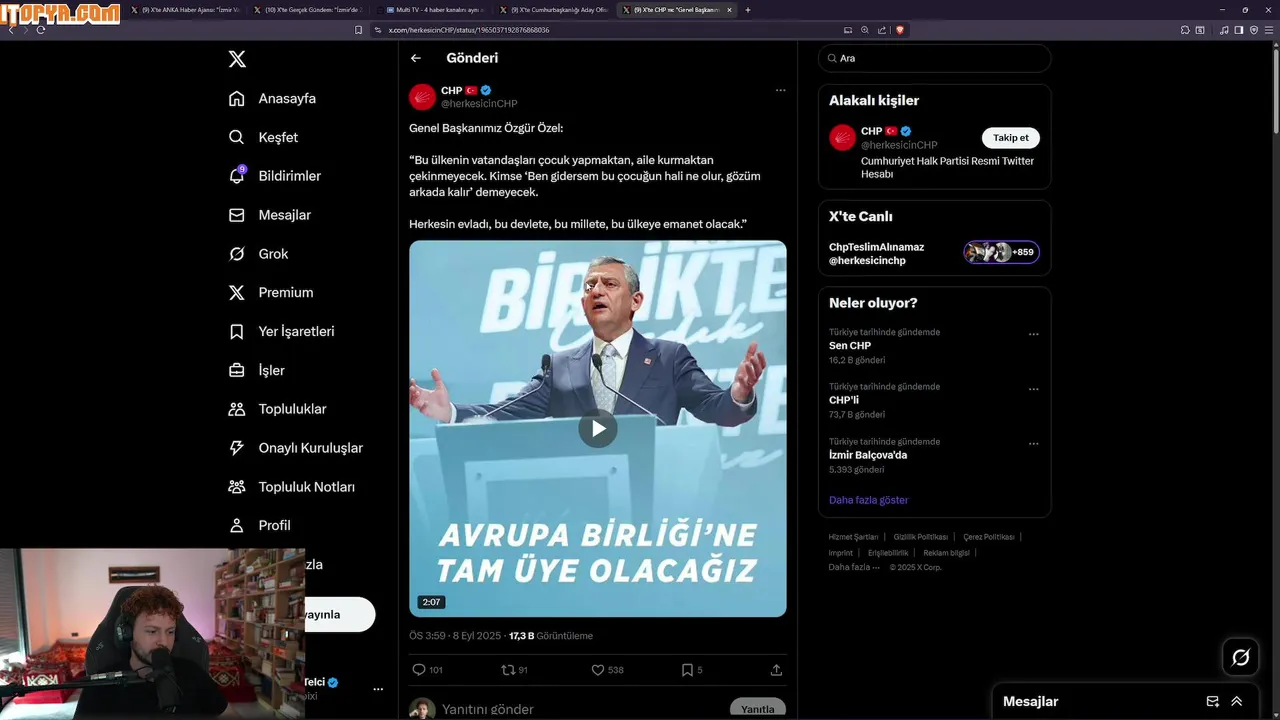Go to Anasayfa in the sidebar
Screen dimensions: 1280x720
[272, 98]
